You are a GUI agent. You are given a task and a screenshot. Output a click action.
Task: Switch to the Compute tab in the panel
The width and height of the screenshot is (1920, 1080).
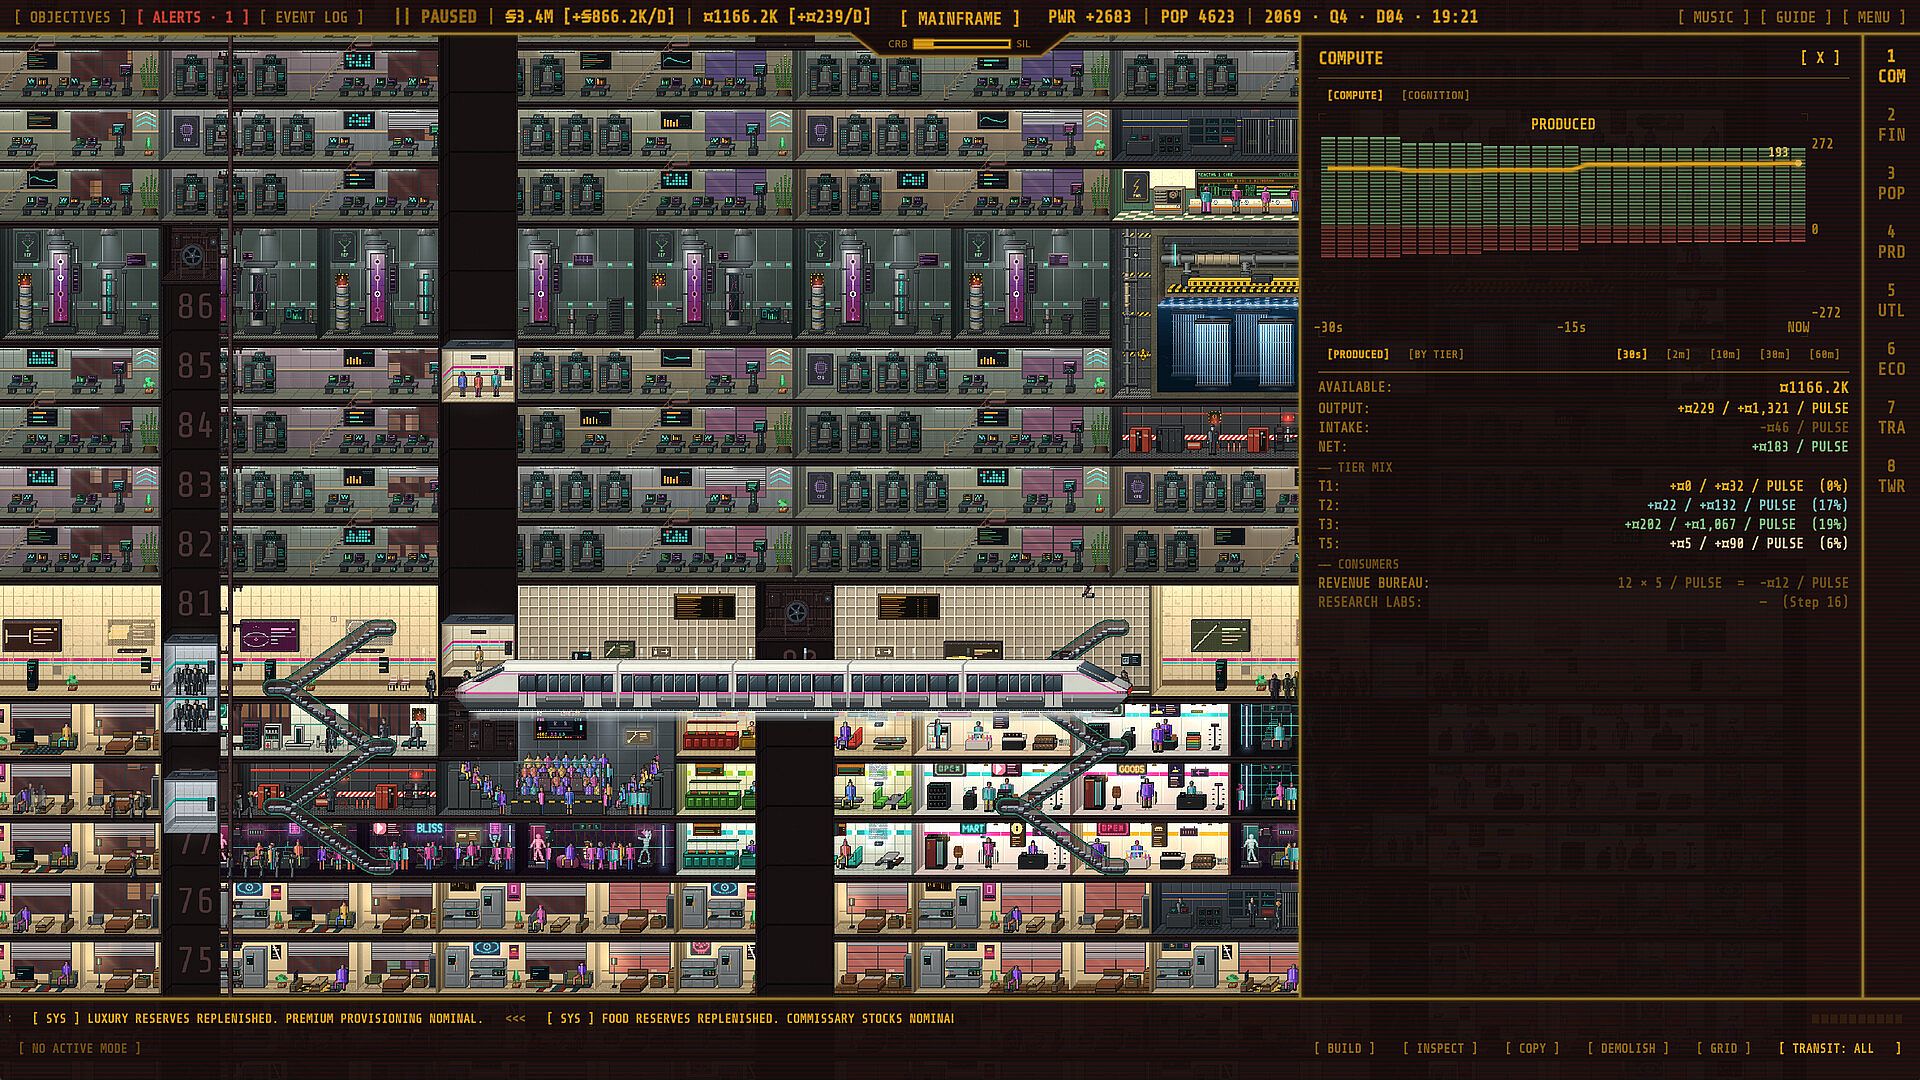(1355, 95)
